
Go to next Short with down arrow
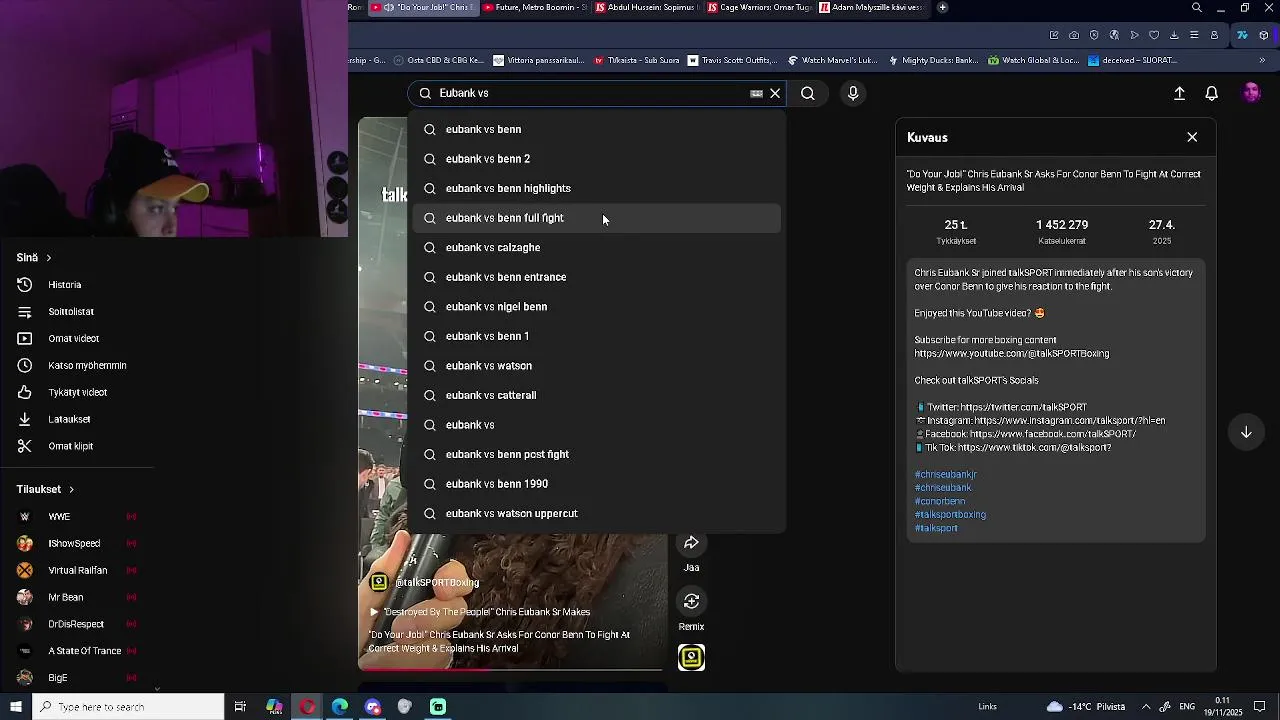[1246, 432]
